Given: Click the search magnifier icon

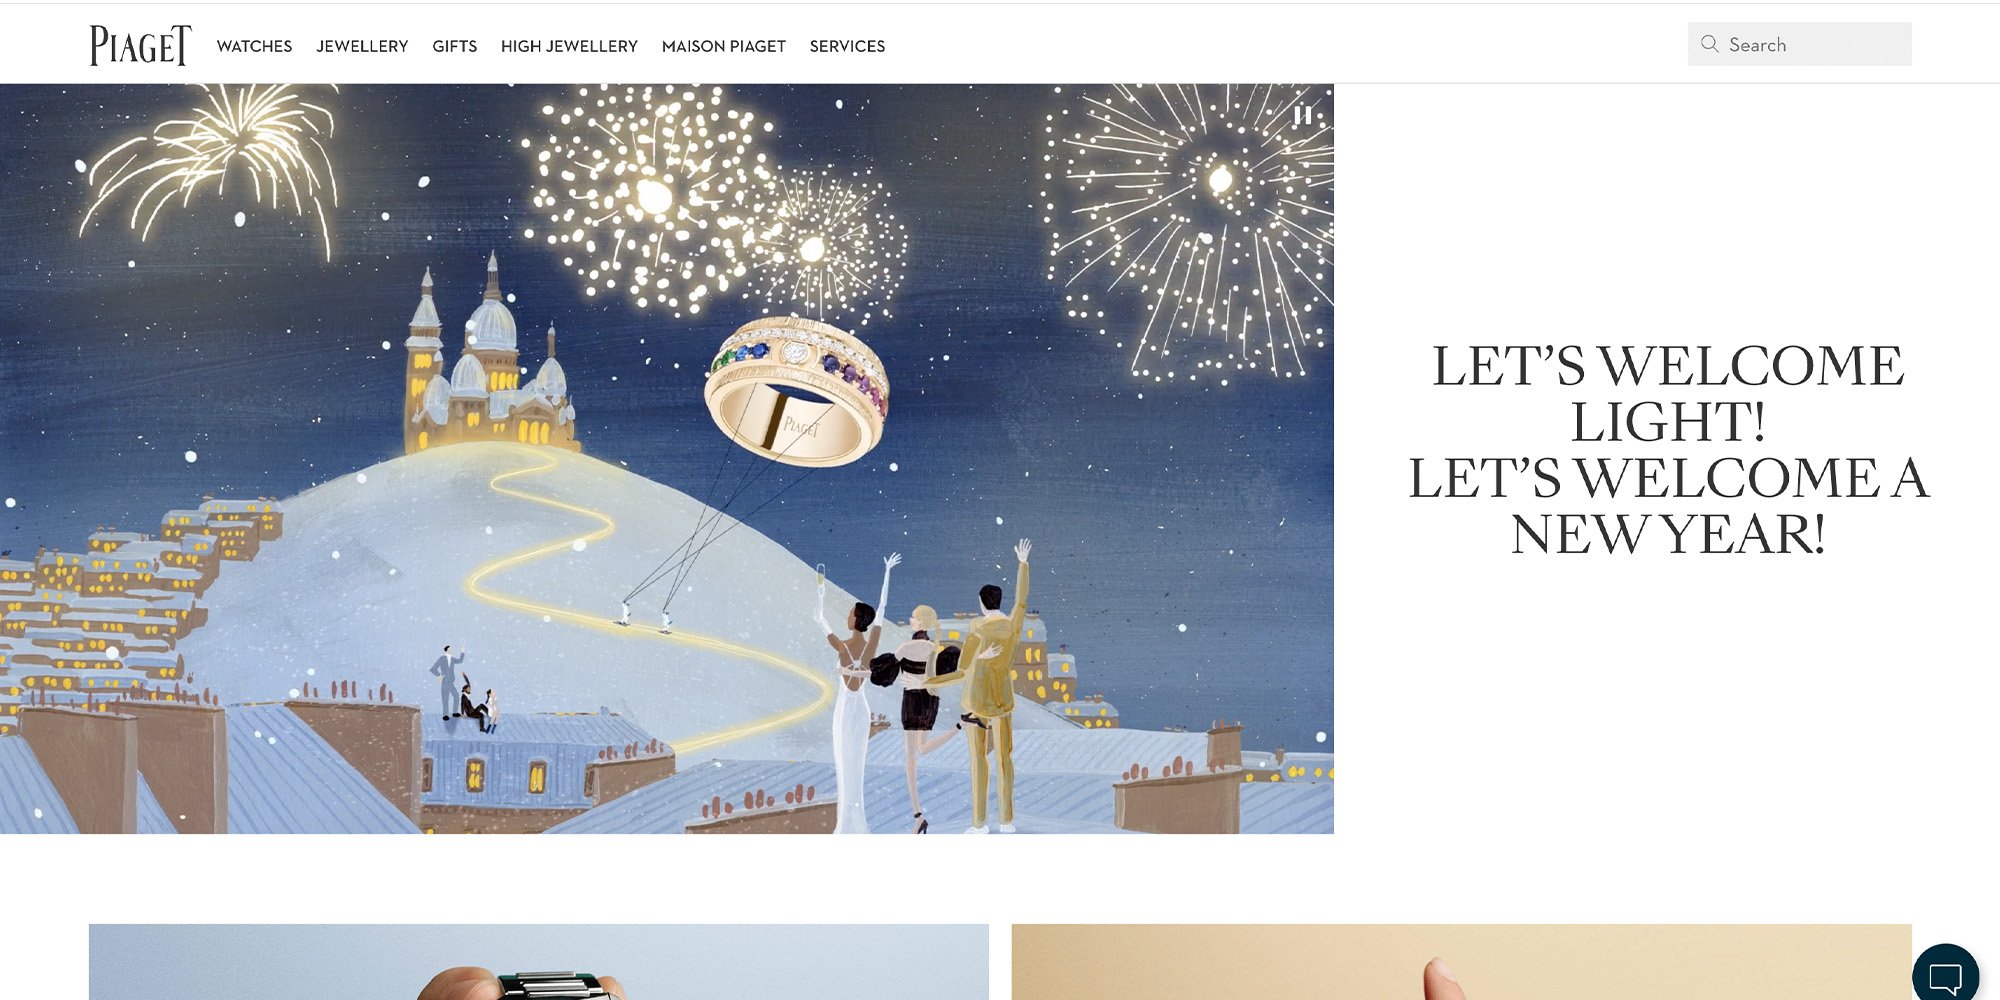Looking at the screenshot, I should tap(1710, 44).
